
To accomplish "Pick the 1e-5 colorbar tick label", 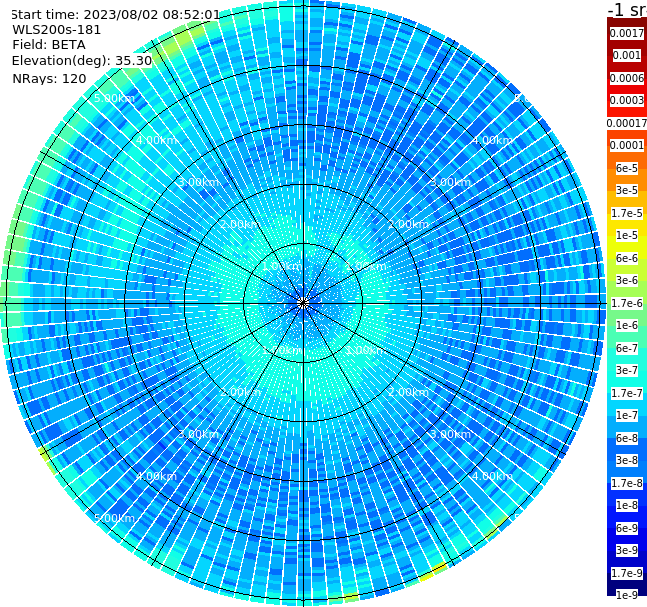I will 627,235.
